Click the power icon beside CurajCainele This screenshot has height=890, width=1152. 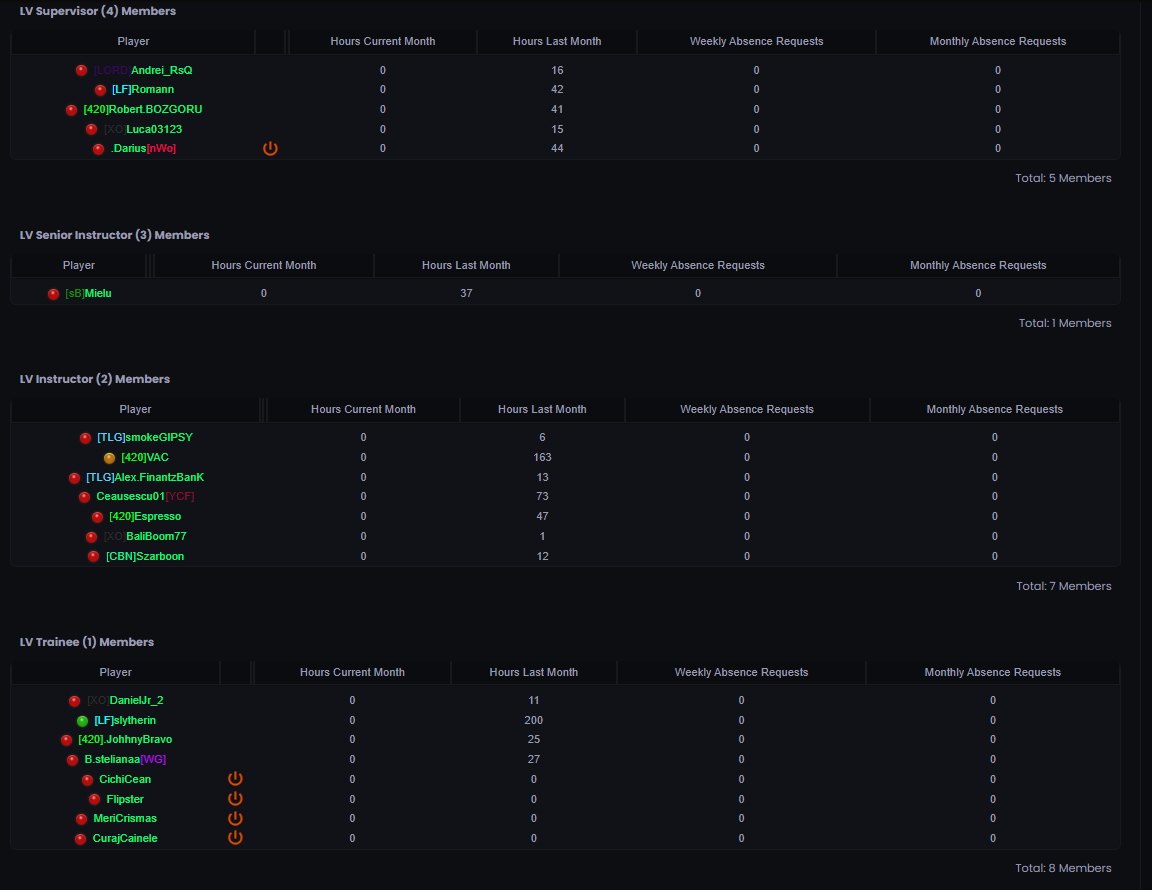pos(235,837)
